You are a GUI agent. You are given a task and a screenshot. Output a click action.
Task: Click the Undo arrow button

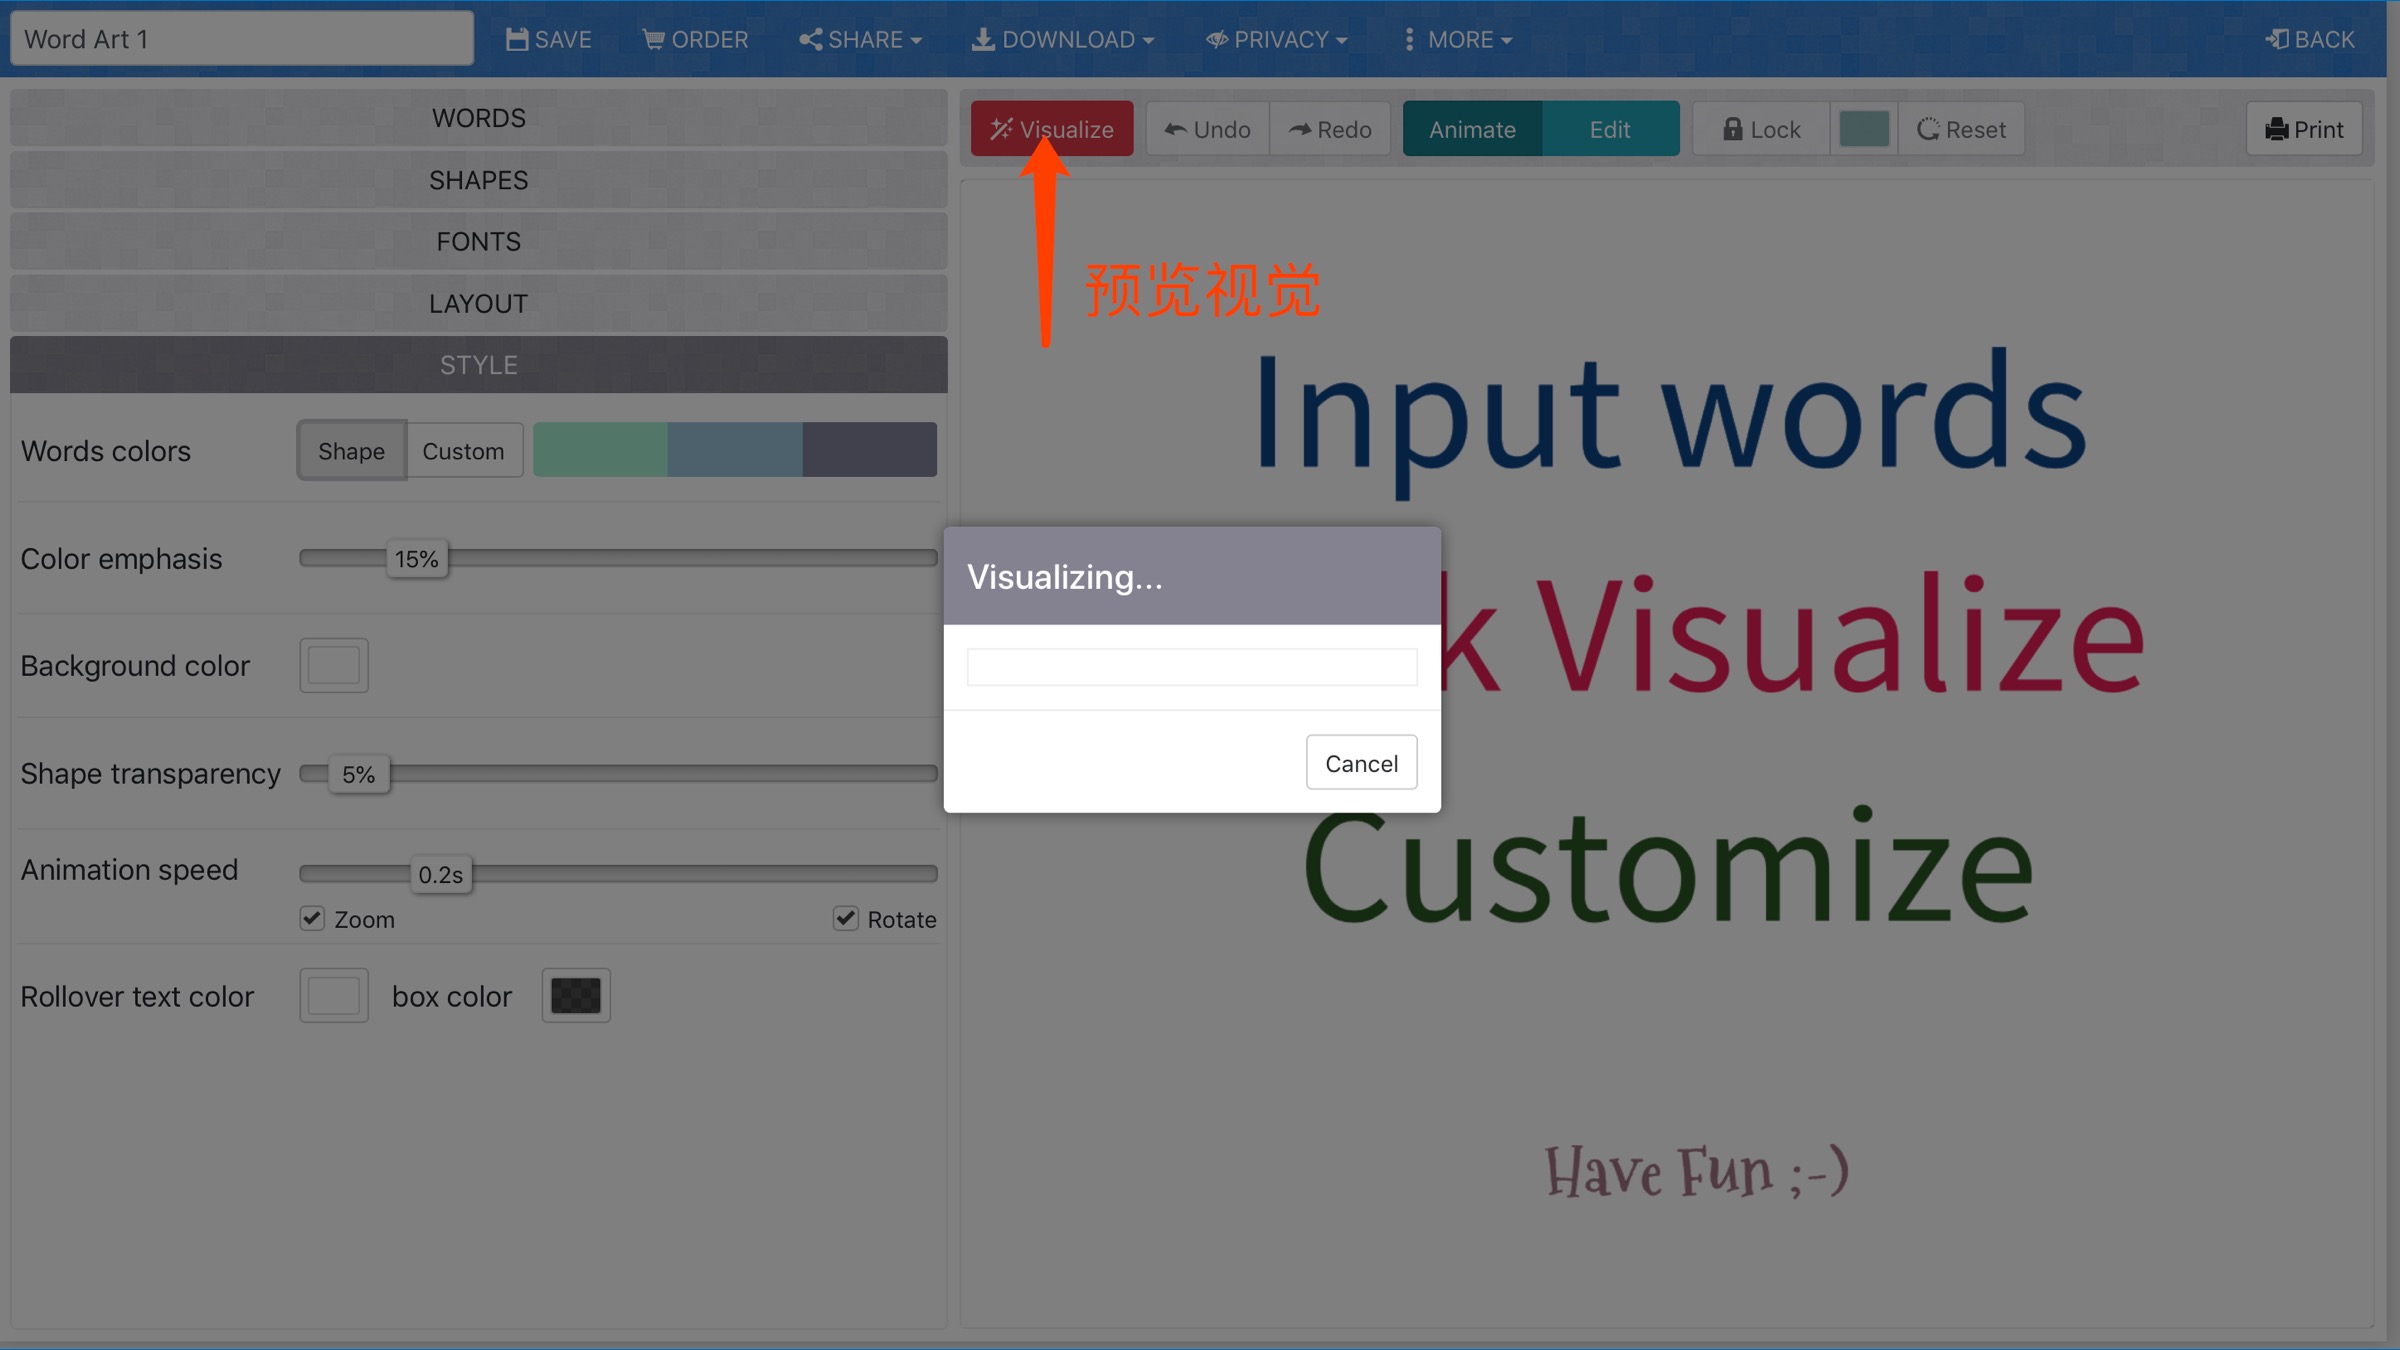click(x=1207, y=129)
